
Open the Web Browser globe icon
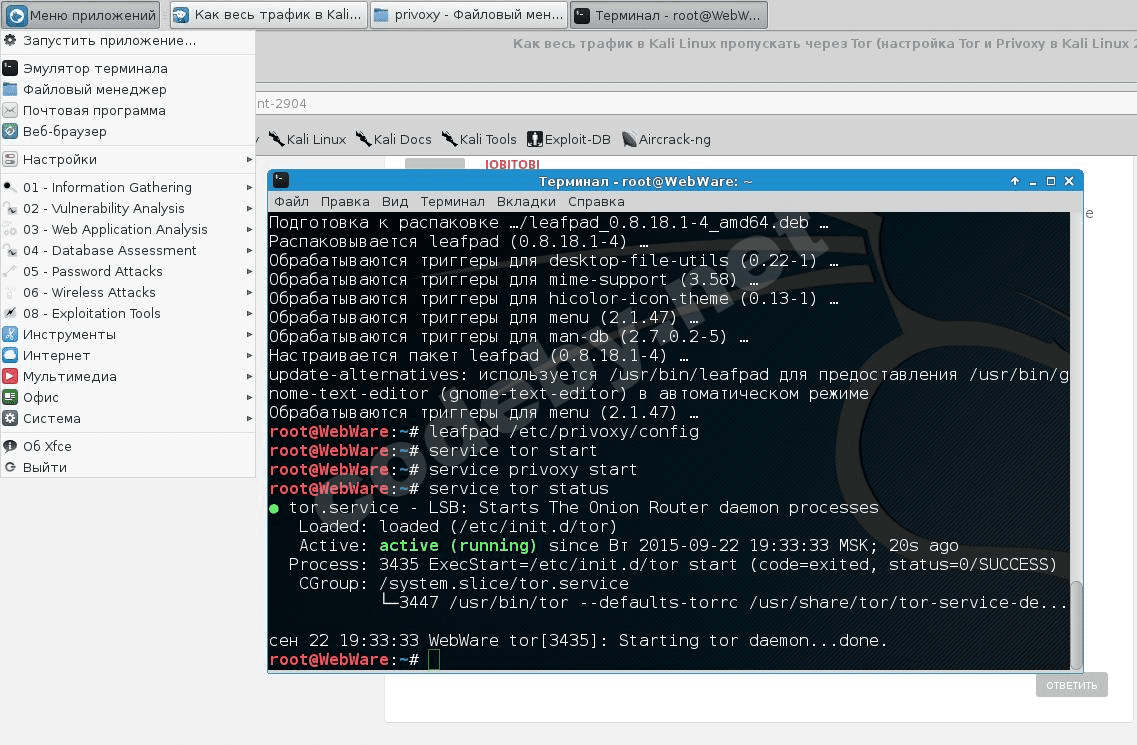10,131
